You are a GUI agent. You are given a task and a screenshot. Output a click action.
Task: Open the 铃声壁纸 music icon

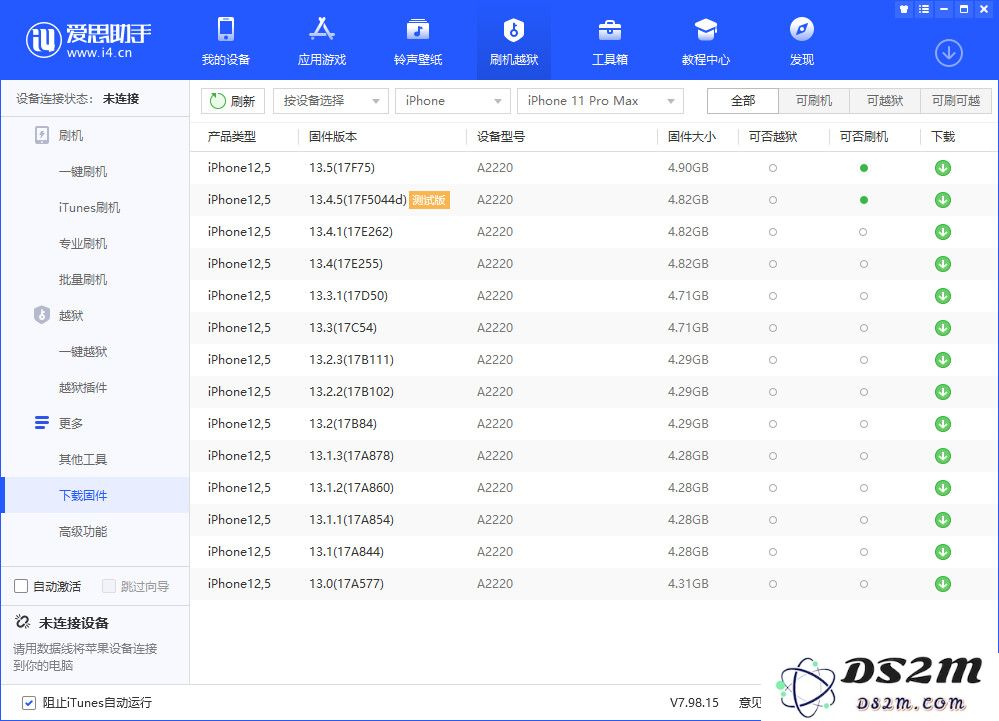pyautogui.click(x=418, y=29)
